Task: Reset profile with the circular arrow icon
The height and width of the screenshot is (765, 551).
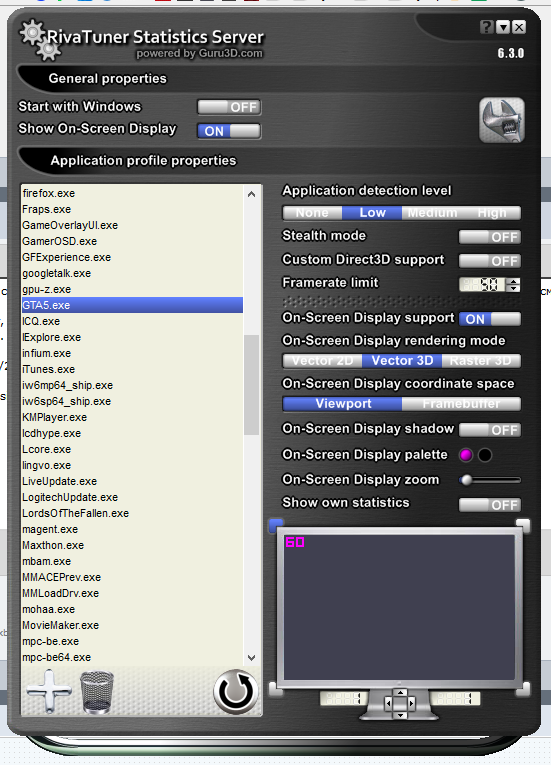Action: click(236, 692)
